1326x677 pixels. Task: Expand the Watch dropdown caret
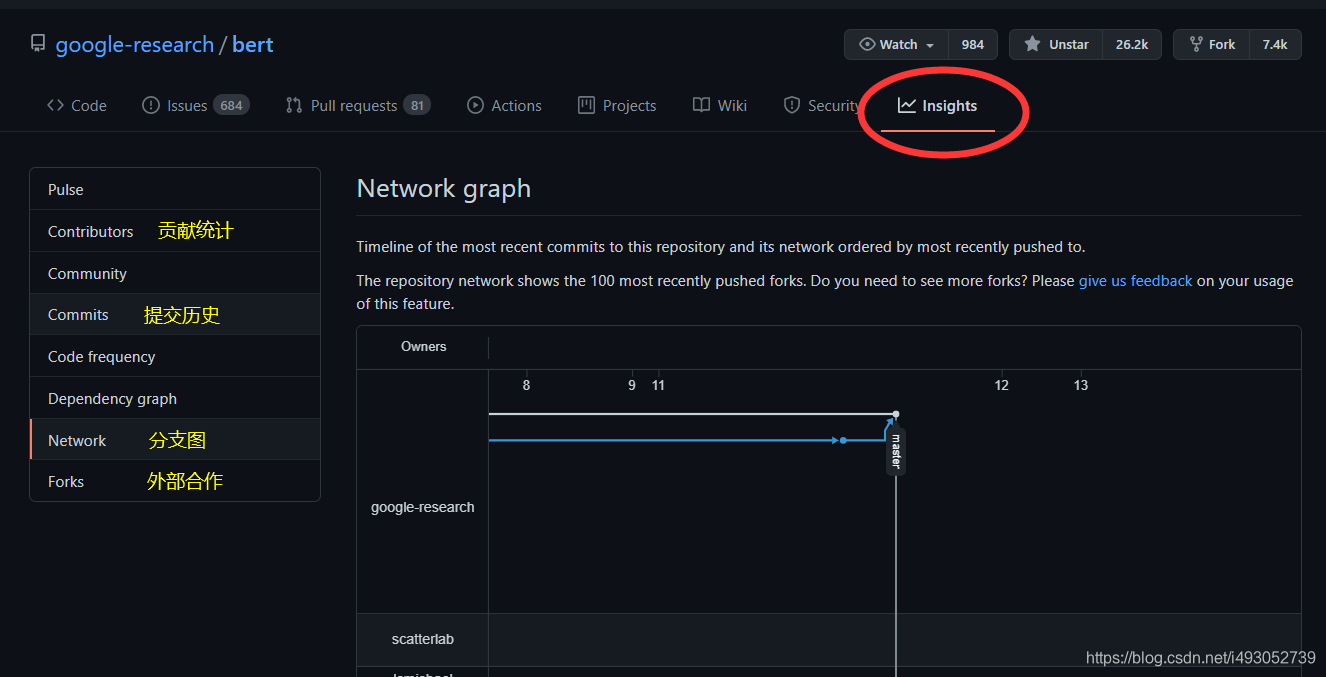pos(930,46)
